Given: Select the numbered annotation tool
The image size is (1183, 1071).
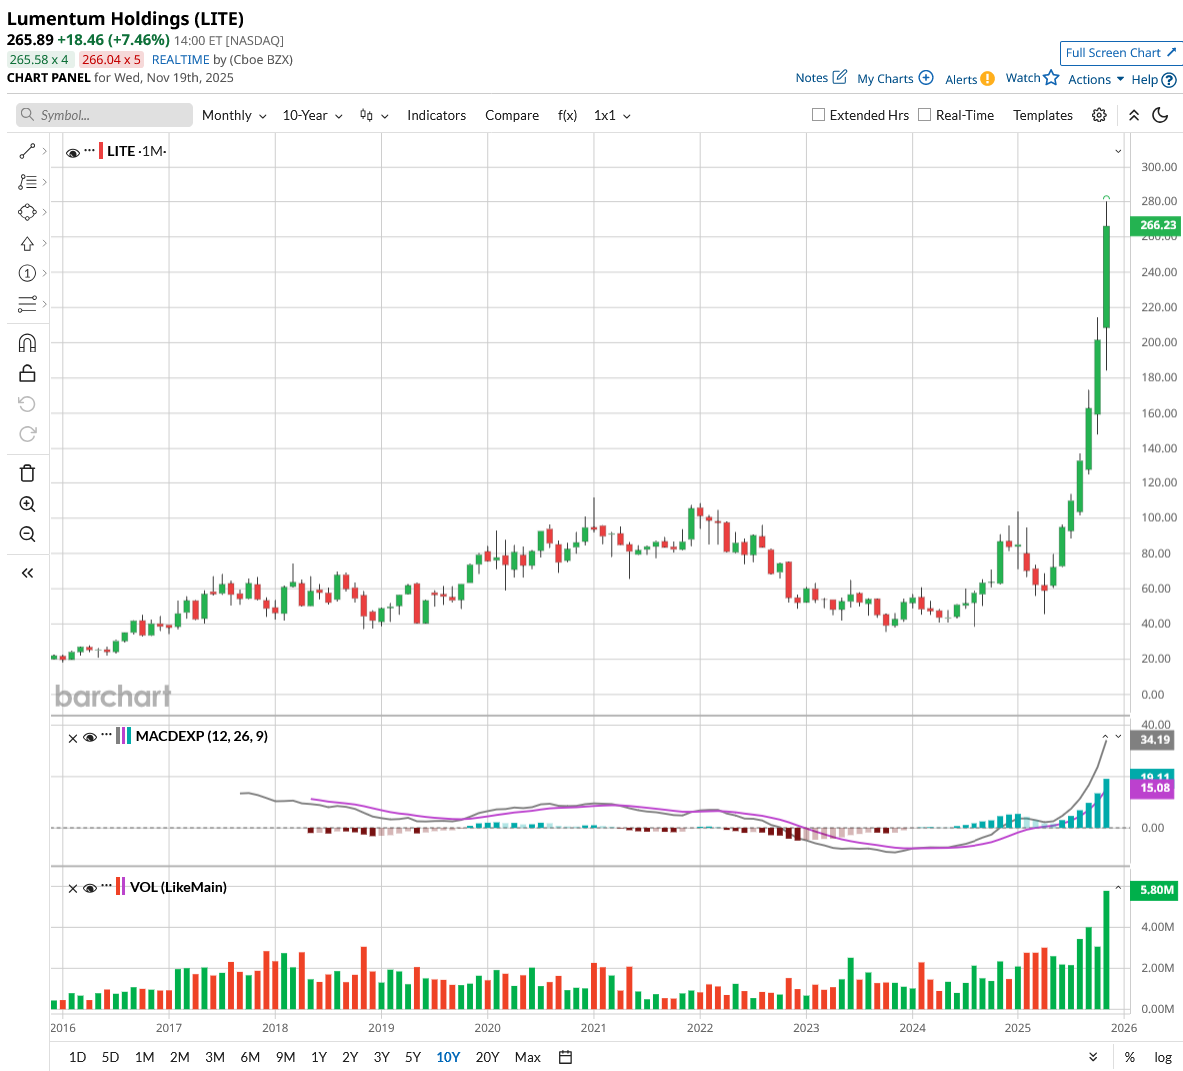Looking at the screenshot, I should (x=27, y=273).
